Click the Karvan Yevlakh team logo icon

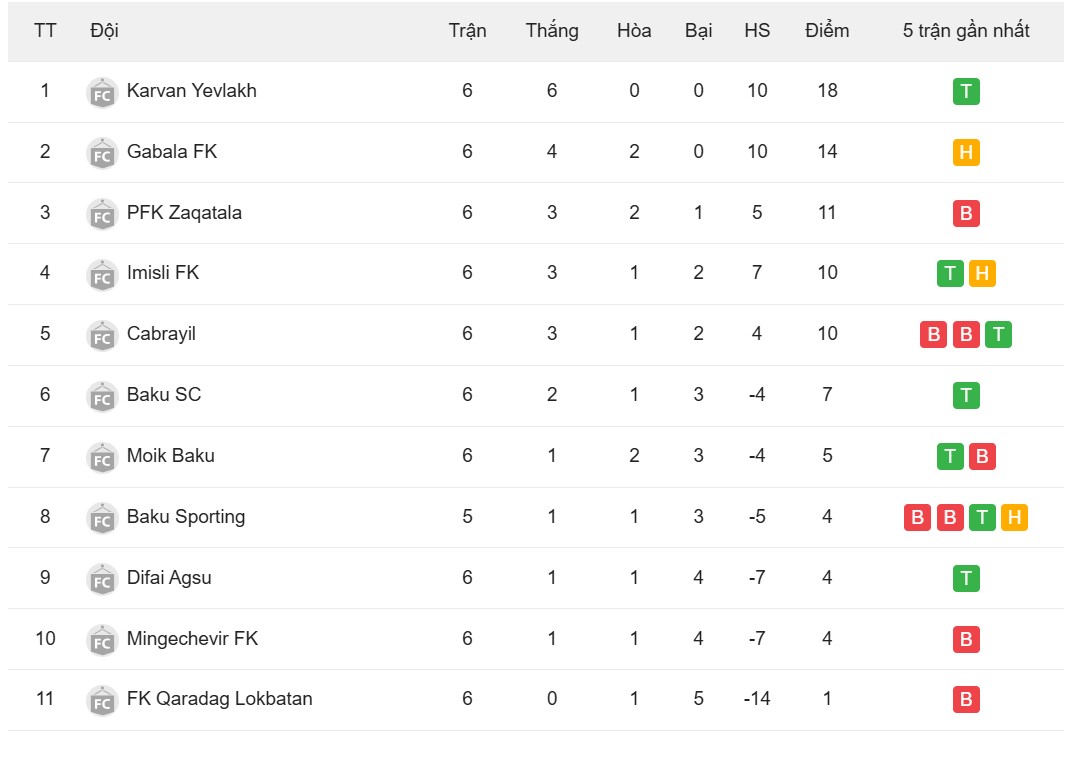point(102,92)
